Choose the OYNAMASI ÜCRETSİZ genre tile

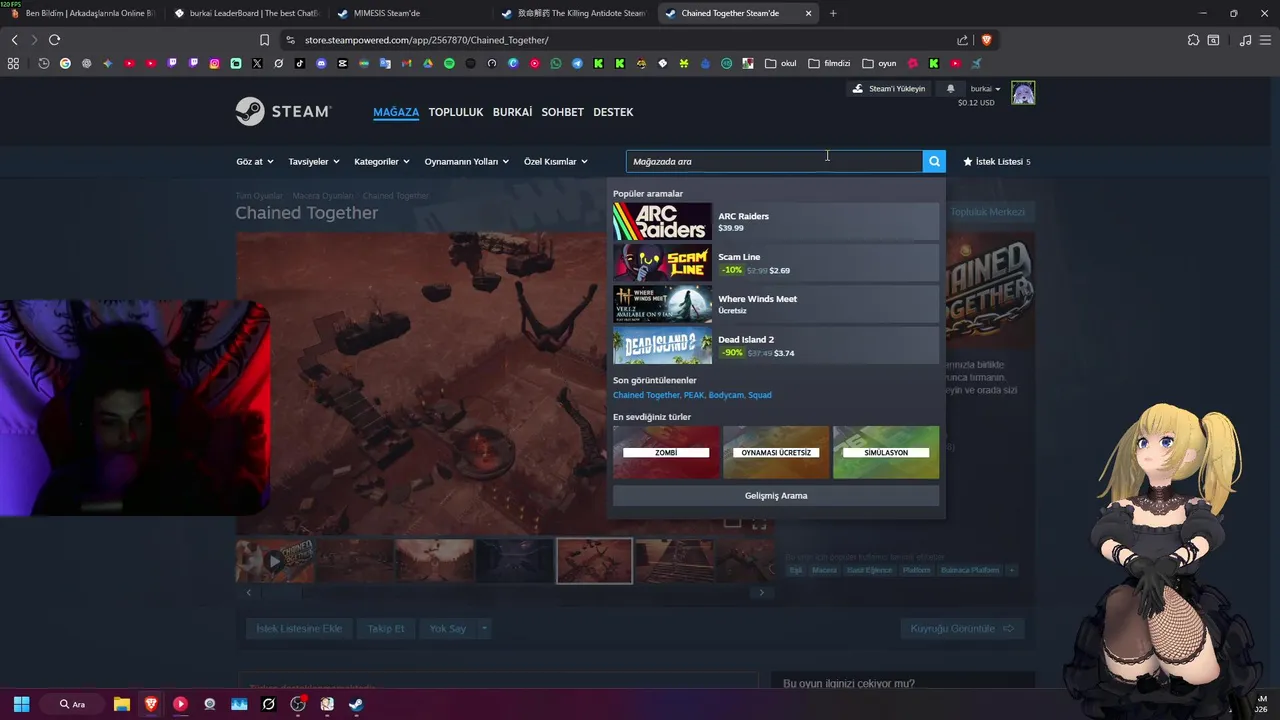click(x=776, y=452)
